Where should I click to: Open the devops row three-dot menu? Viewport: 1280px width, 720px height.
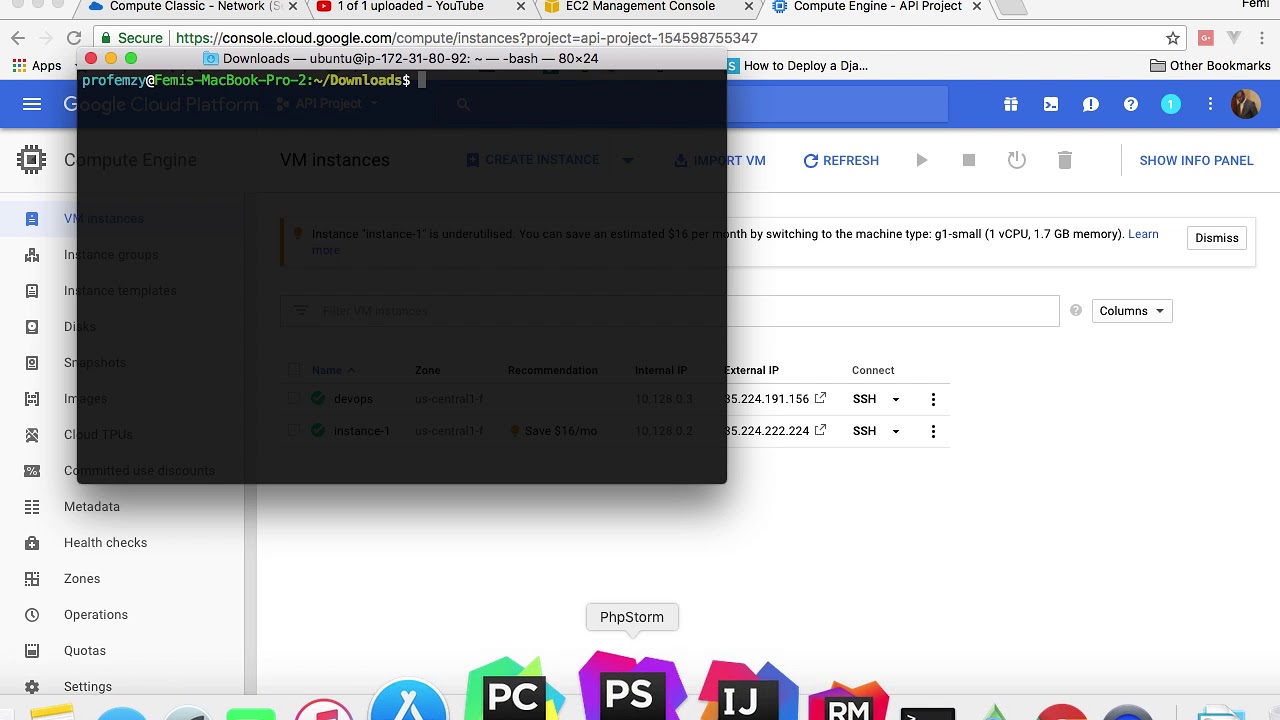[933, 399]
